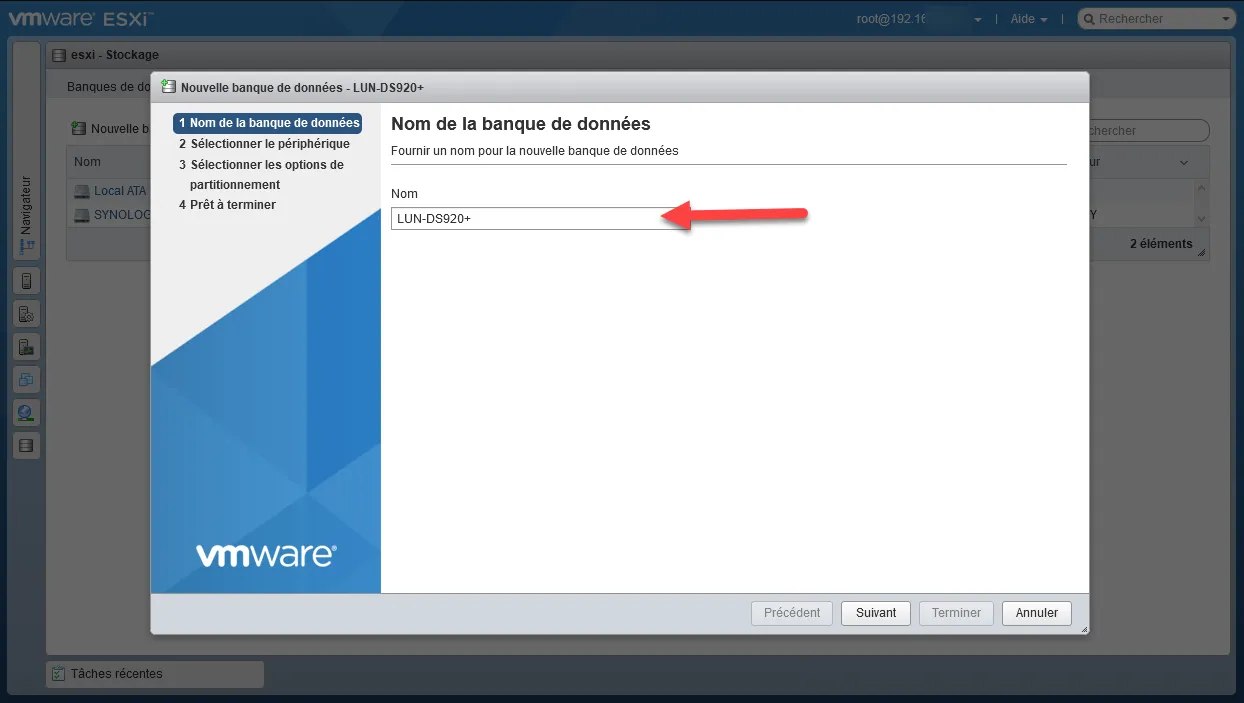Open Networking globe icon in sidebar

pos(27,413)
